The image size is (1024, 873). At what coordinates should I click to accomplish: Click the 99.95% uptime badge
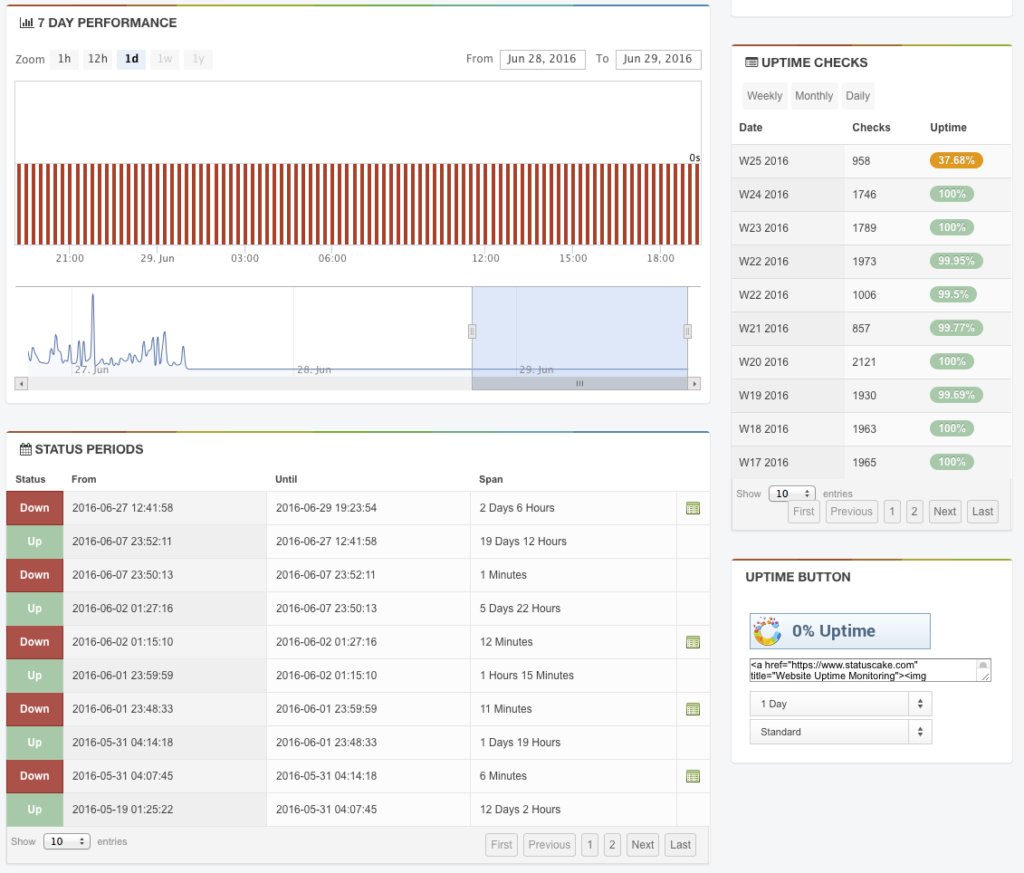[x=956, y=261]
